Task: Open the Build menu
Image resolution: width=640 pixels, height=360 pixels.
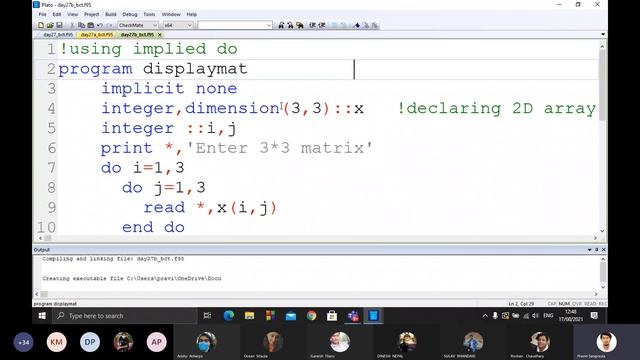Action: 111,14
